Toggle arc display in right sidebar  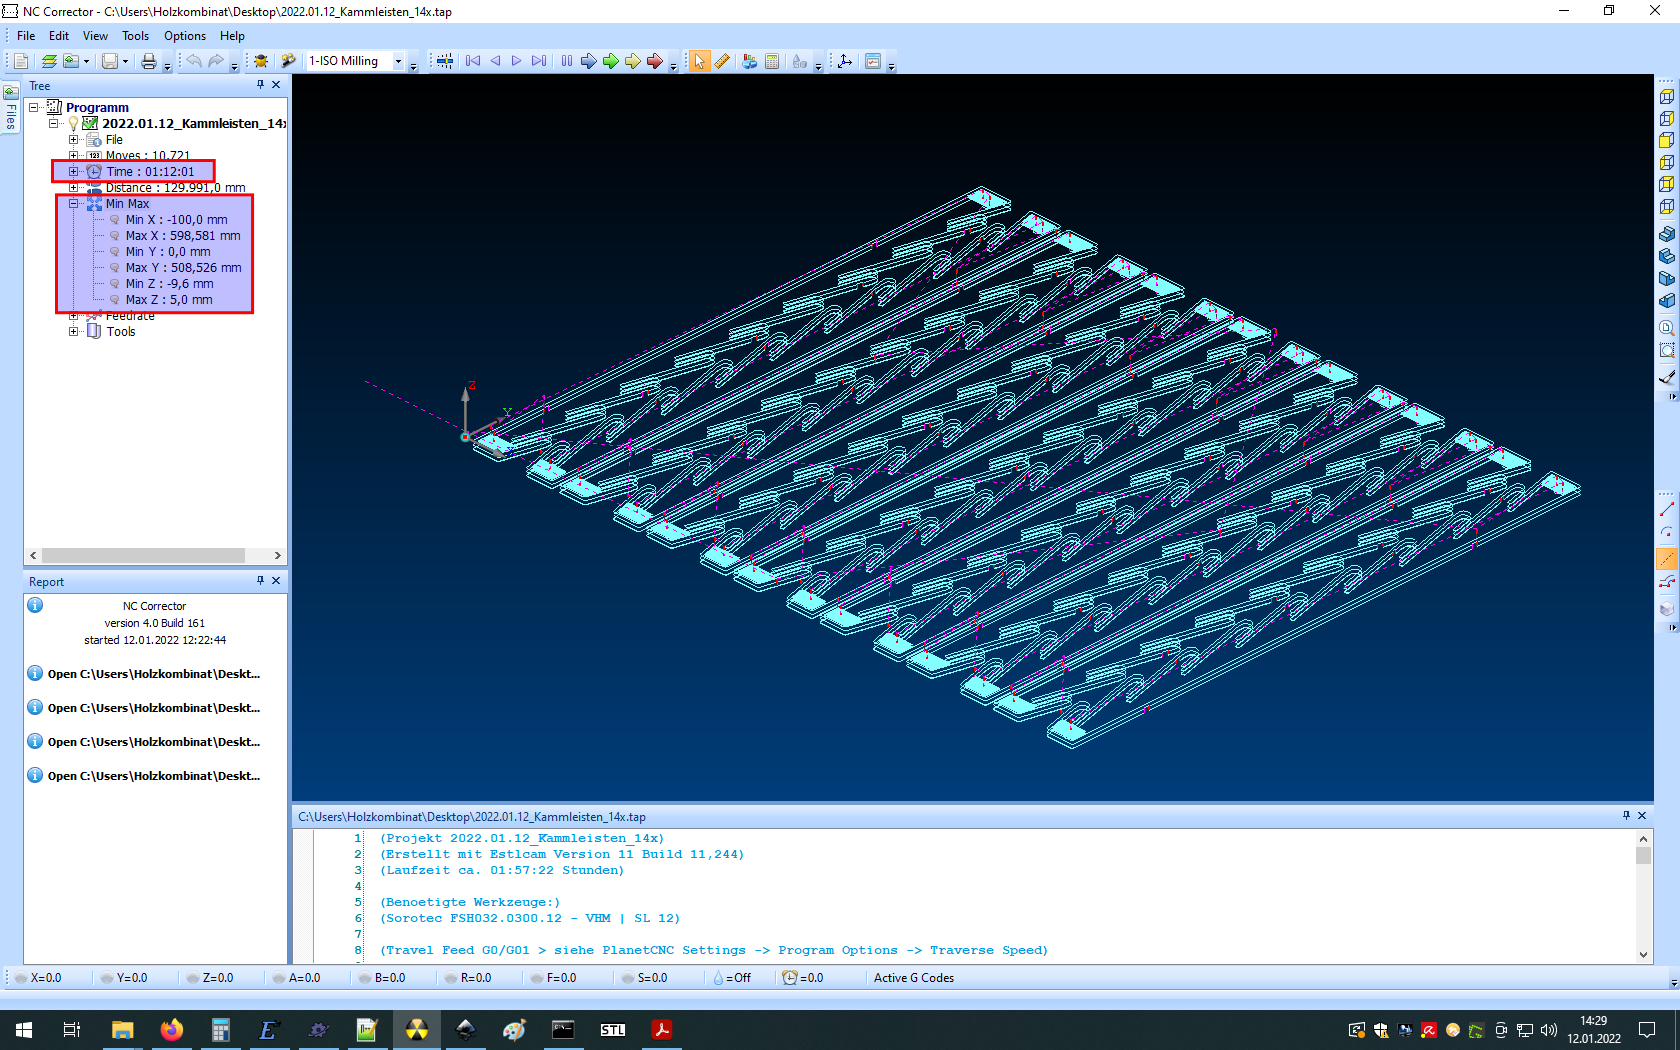point(1667,533)
